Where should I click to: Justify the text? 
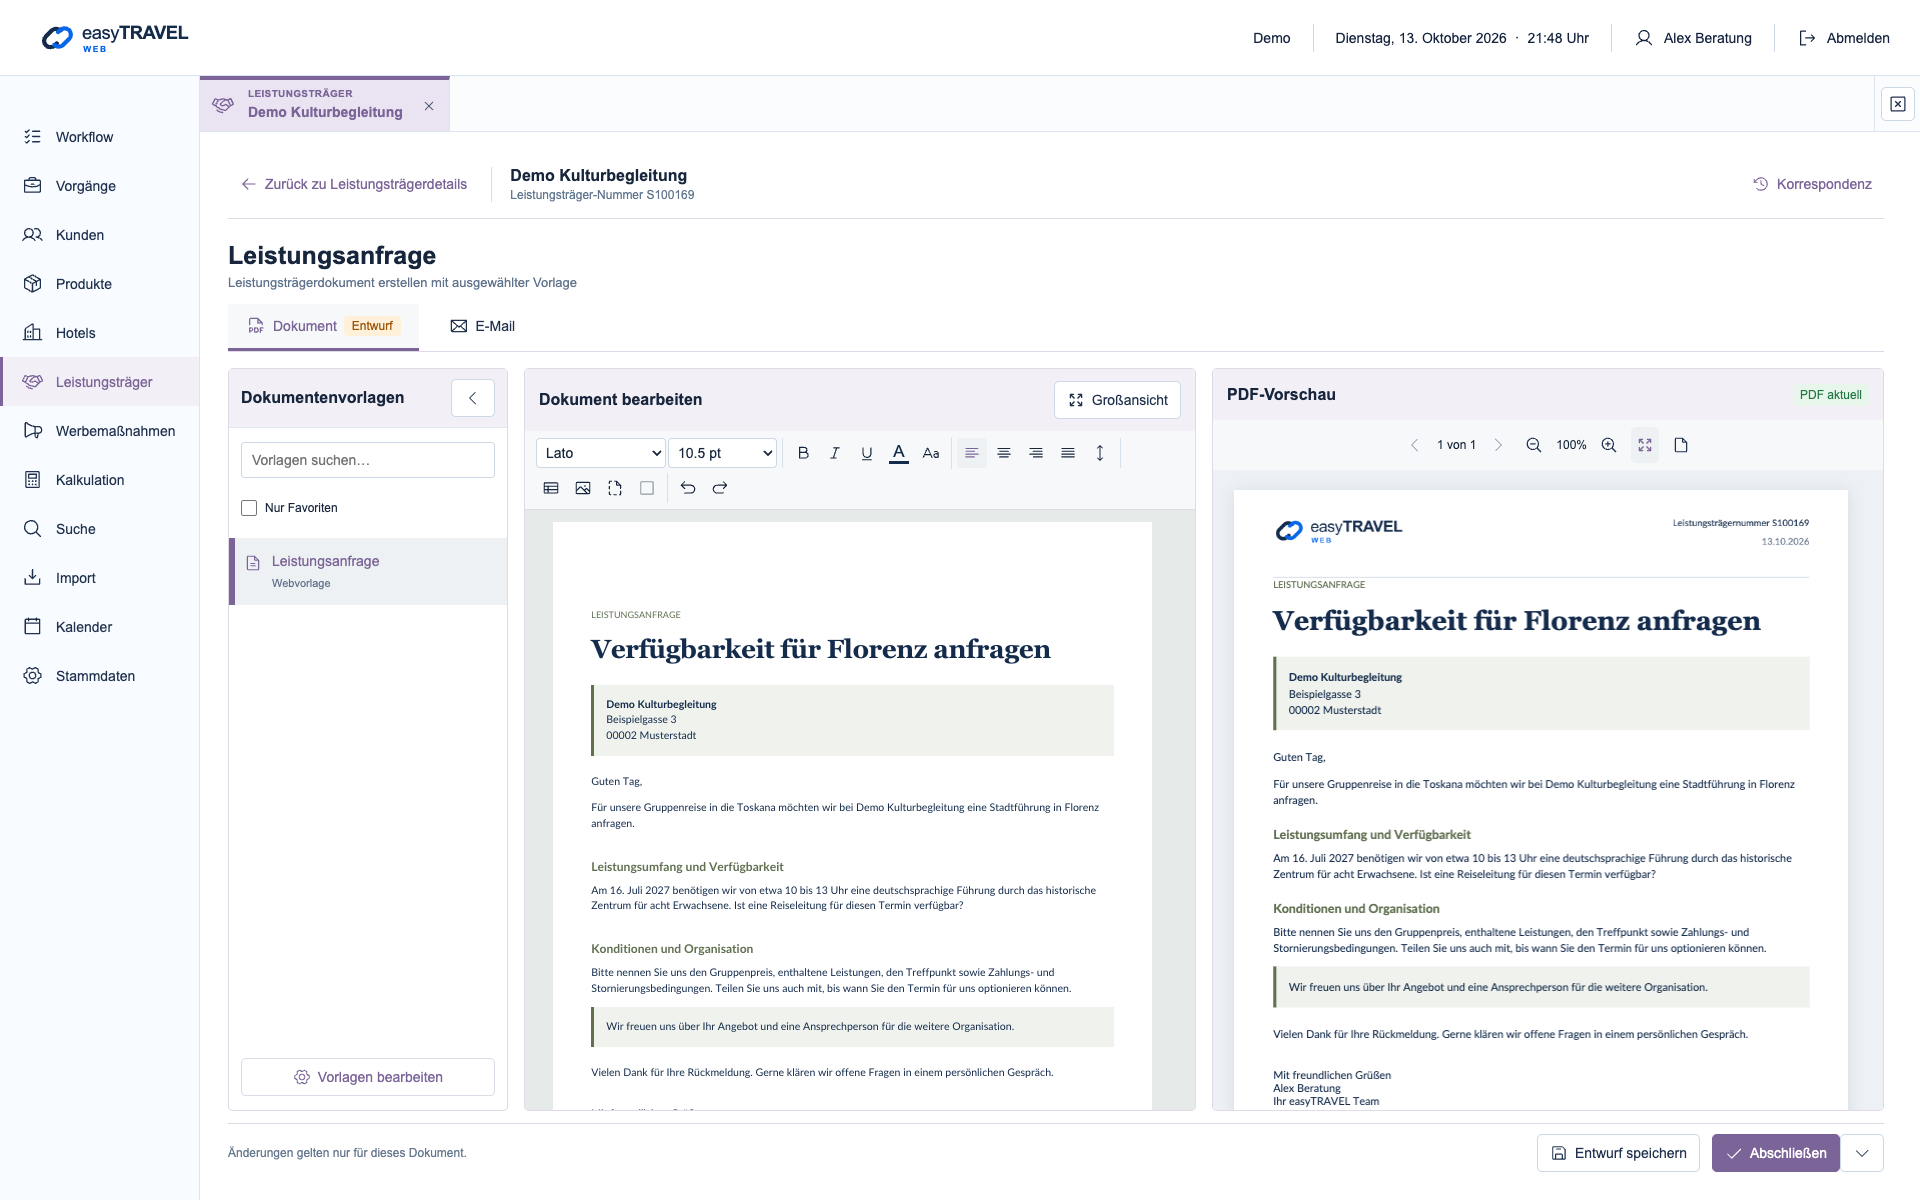tap(1068, 453)
